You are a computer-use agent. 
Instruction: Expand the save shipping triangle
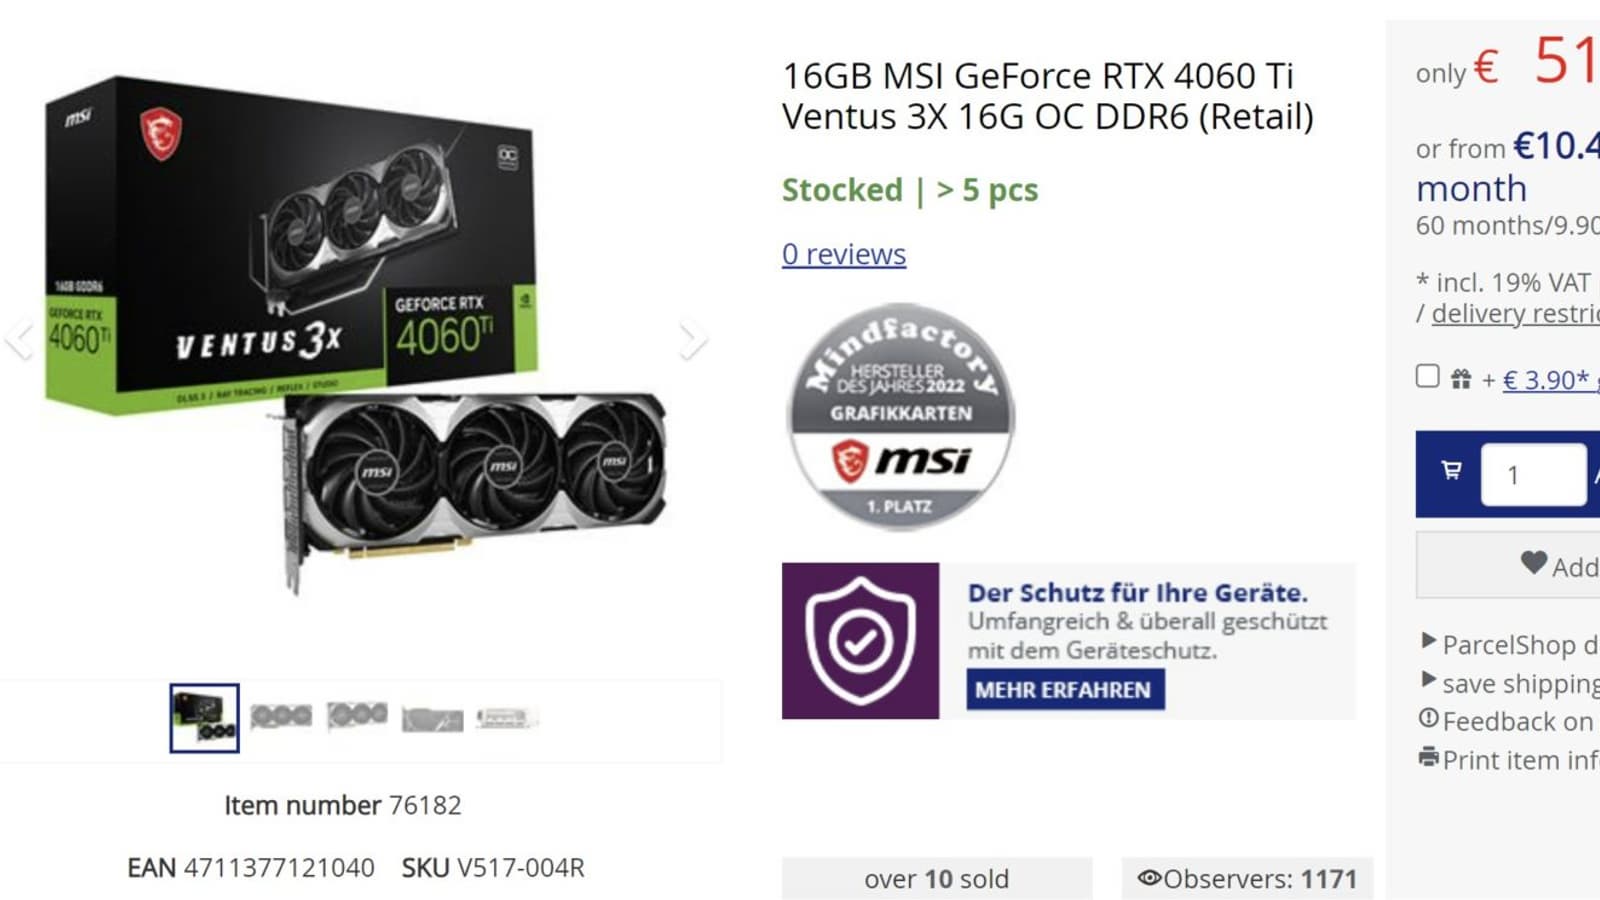click(1429, 680)
